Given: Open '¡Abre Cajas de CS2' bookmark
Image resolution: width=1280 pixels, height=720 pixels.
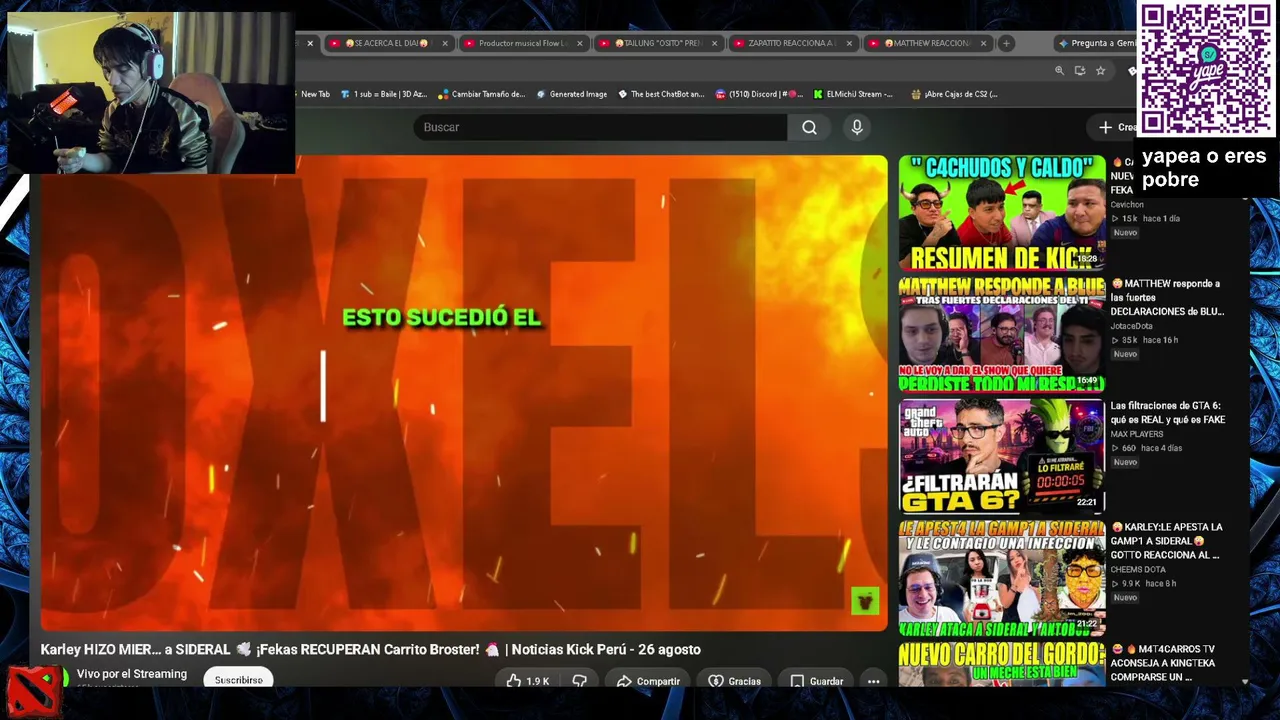Looking at the screenshot, I should click(955, 94).
